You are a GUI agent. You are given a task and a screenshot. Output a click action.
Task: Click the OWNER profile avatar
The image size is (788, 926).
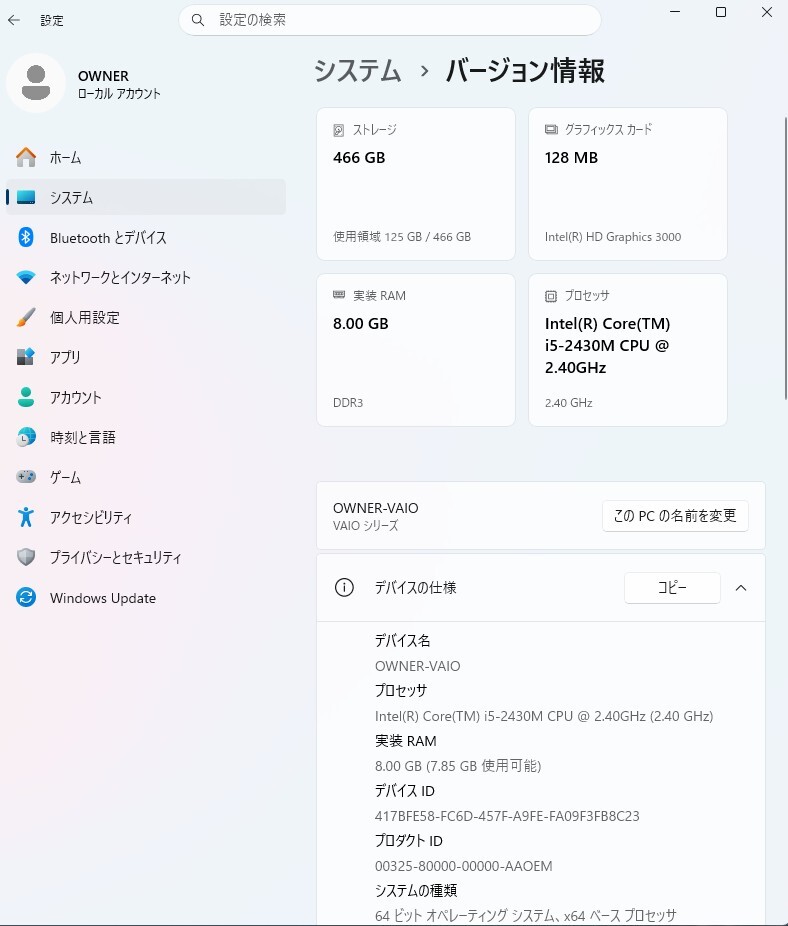[36, 83]
